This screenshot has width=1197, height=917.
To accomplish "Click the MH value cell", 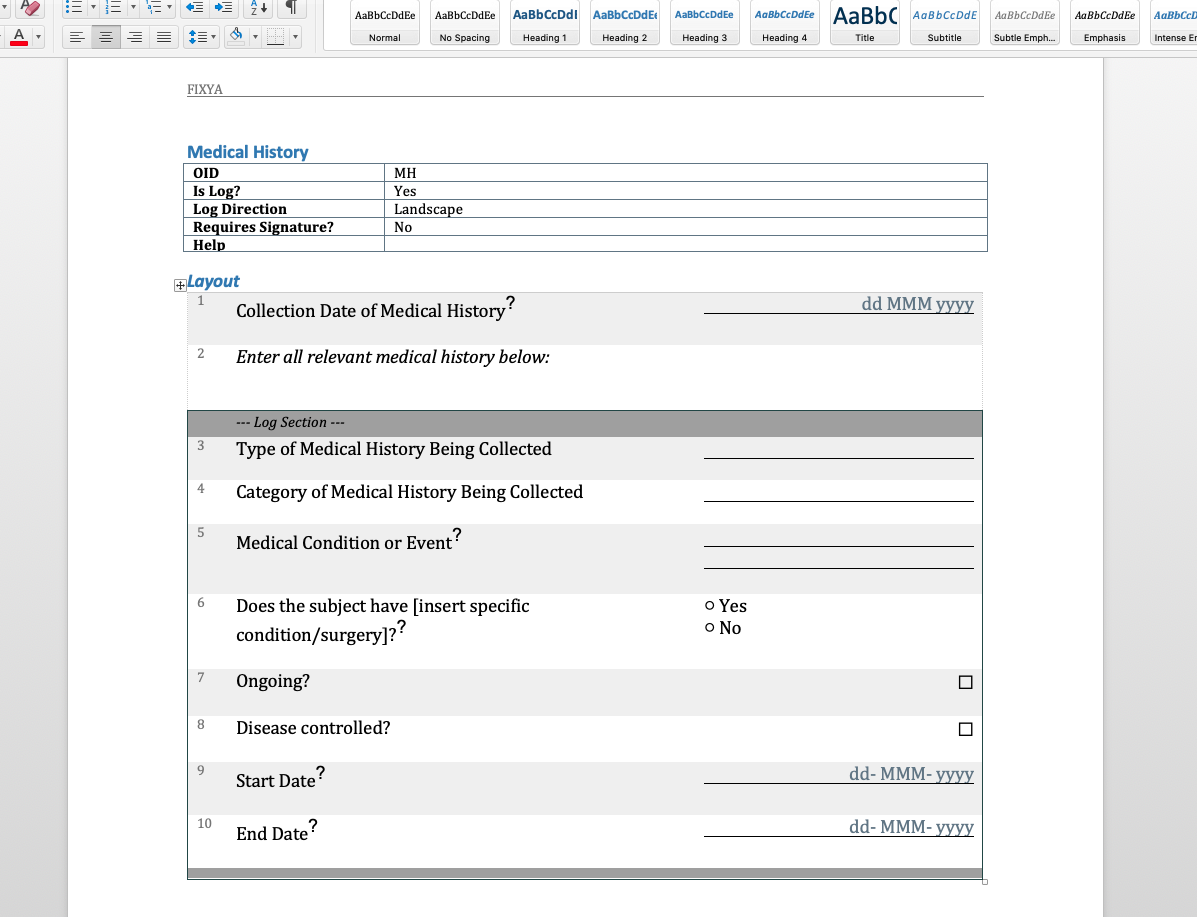I will pyautogui.click(x=686, y=173).
